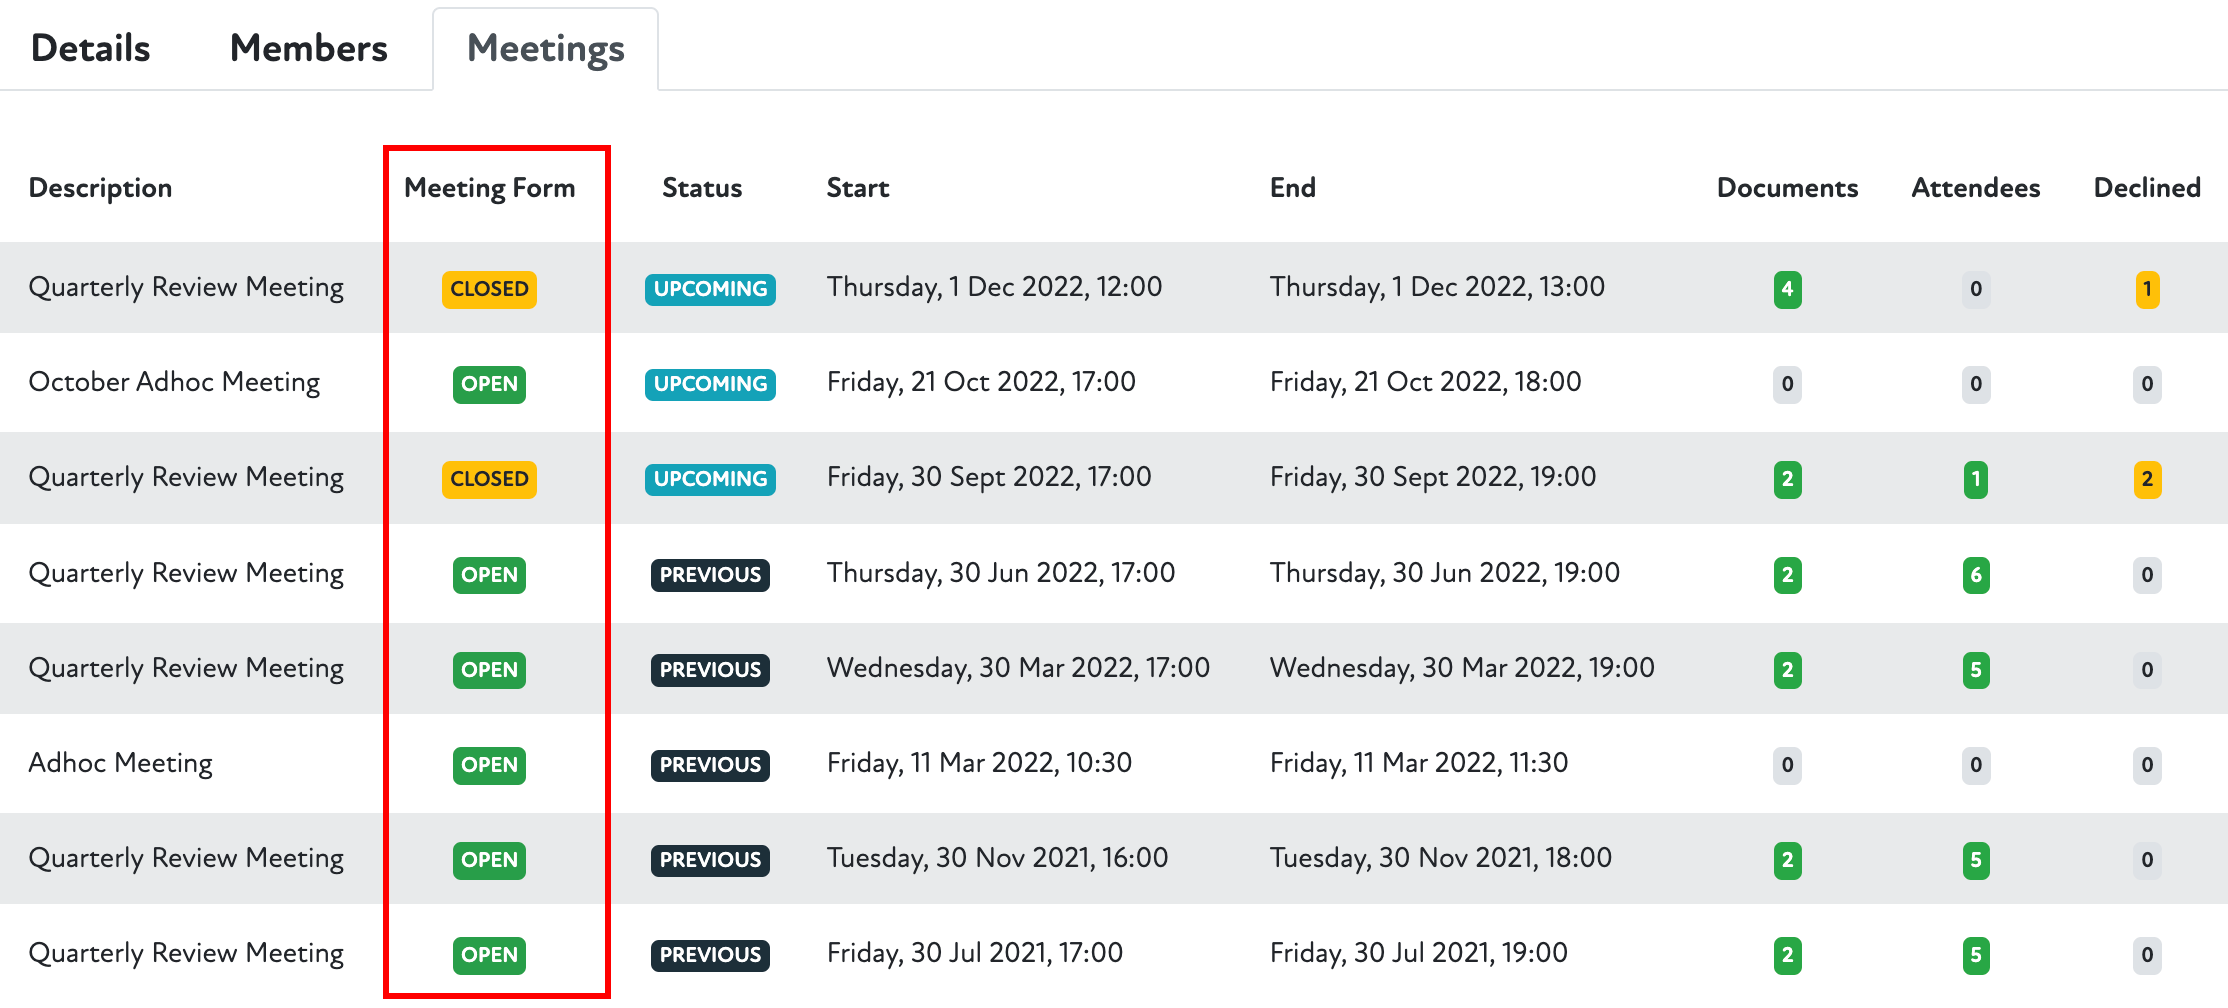Select the Meetings tab

click(x=545, y=48)
